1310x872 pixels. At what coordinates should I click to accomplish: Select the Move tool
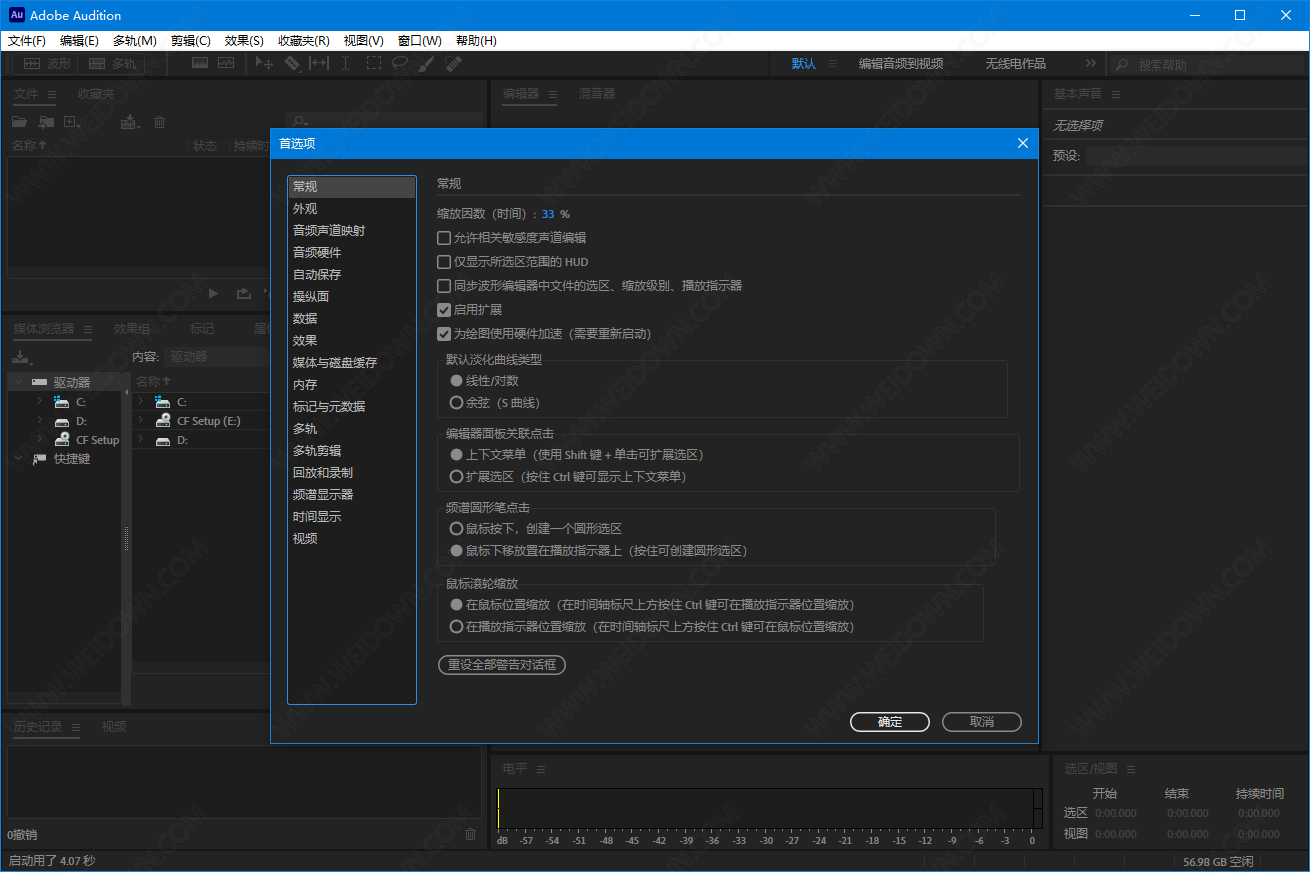(265, 63)
